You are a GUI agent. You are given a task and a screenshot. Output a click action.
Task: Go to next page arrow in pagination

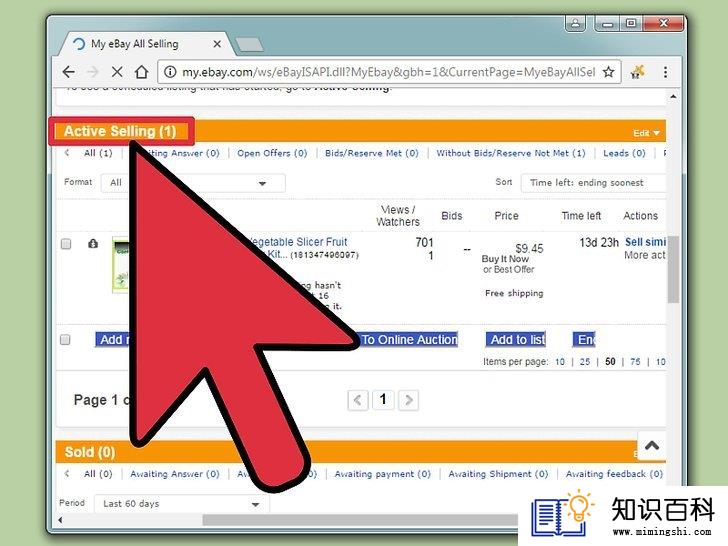(x=409, y=400)
